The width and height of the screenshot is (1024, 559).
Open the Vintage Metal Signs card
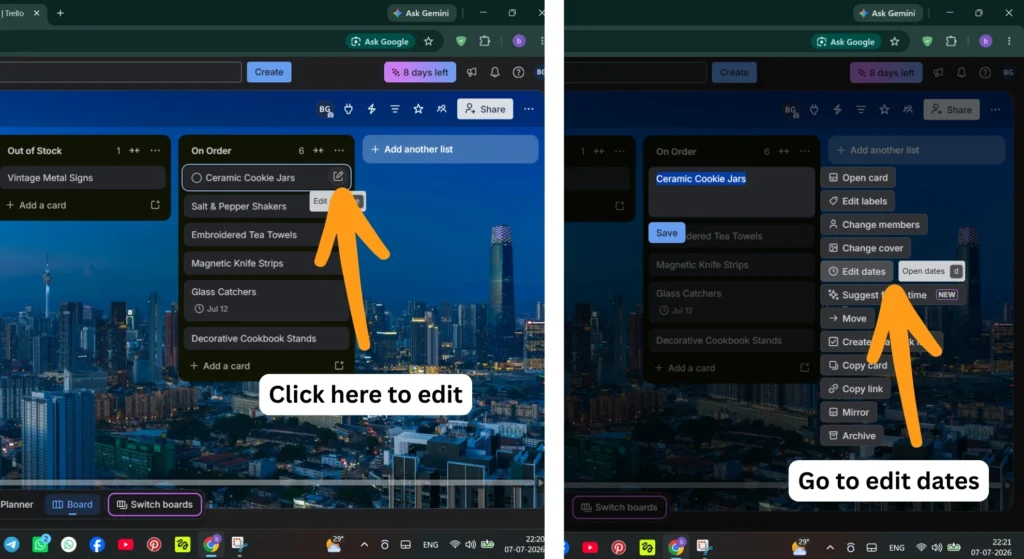coord(83,178)
